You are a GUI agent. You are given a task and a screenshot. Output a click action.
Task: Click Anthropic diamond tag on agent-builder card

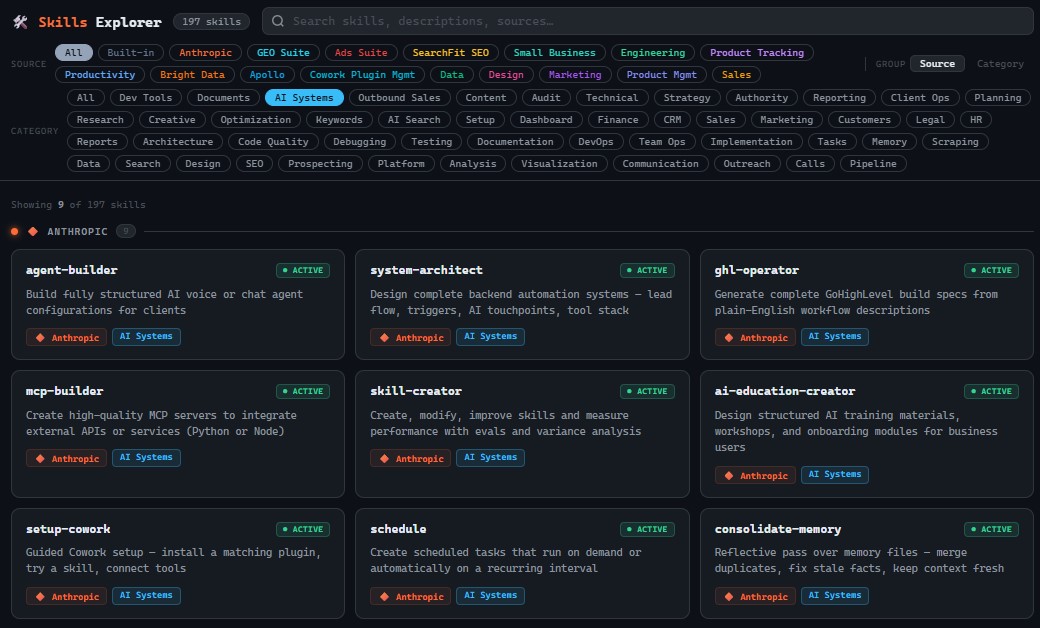(66, 337)
